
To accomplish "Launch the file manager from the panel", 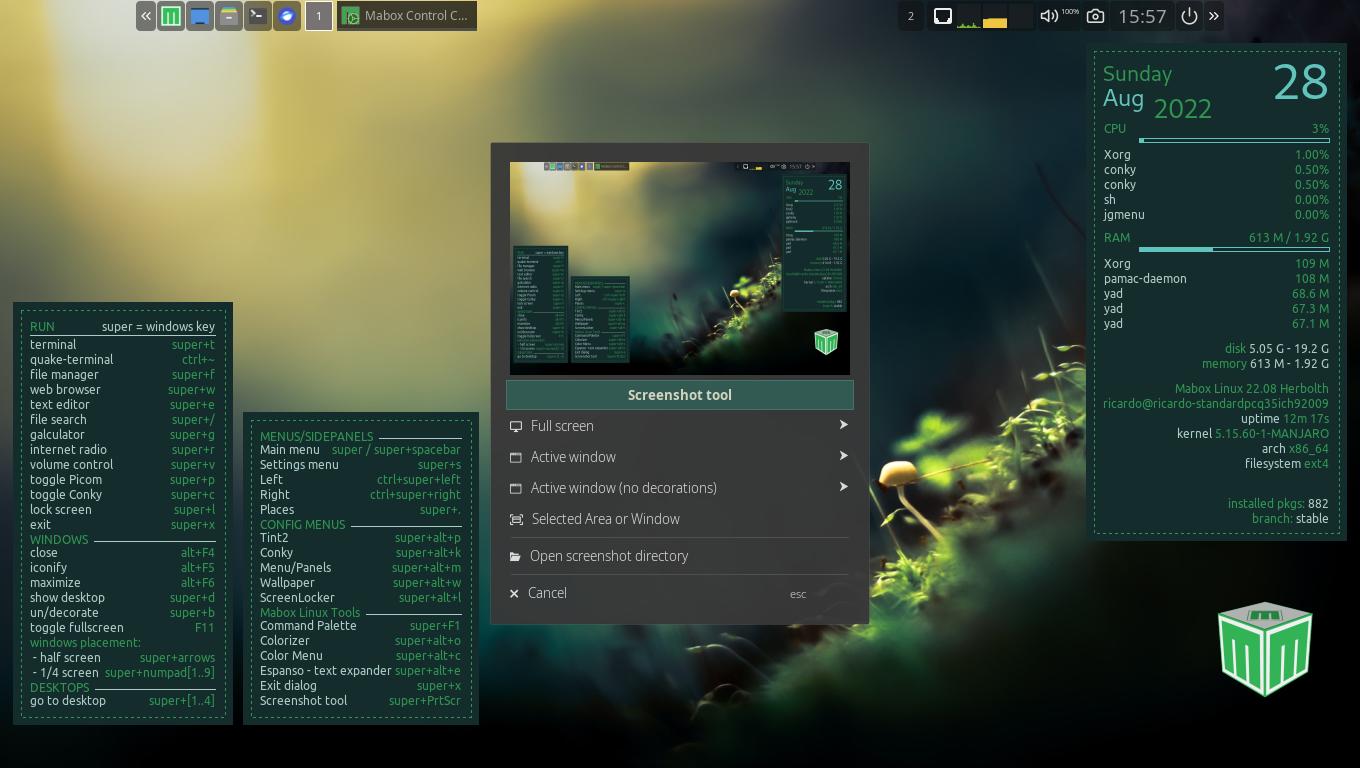I will [229, 16].
